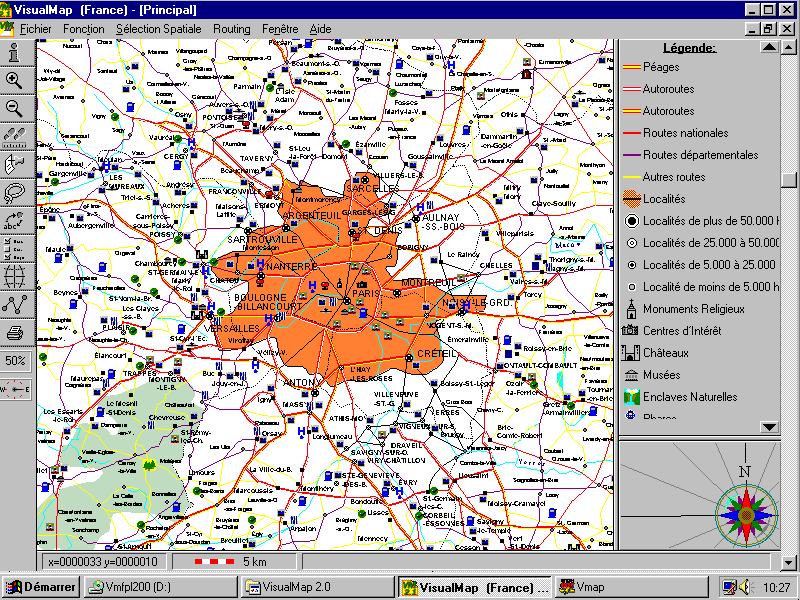800x600 pixels.
Task: Open the abc label tool
Action: [15, 220]
